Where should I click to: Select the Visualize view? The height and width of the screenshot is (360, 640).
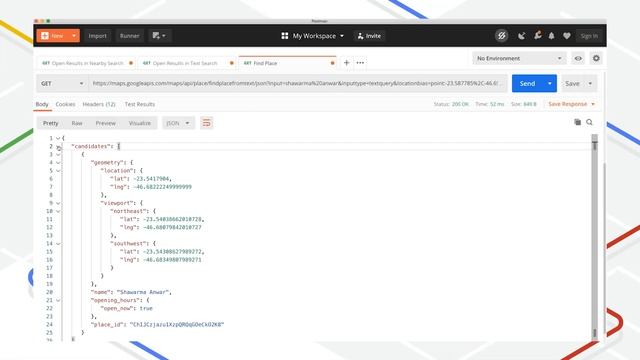pyautogui.click(x=140, y=123)
